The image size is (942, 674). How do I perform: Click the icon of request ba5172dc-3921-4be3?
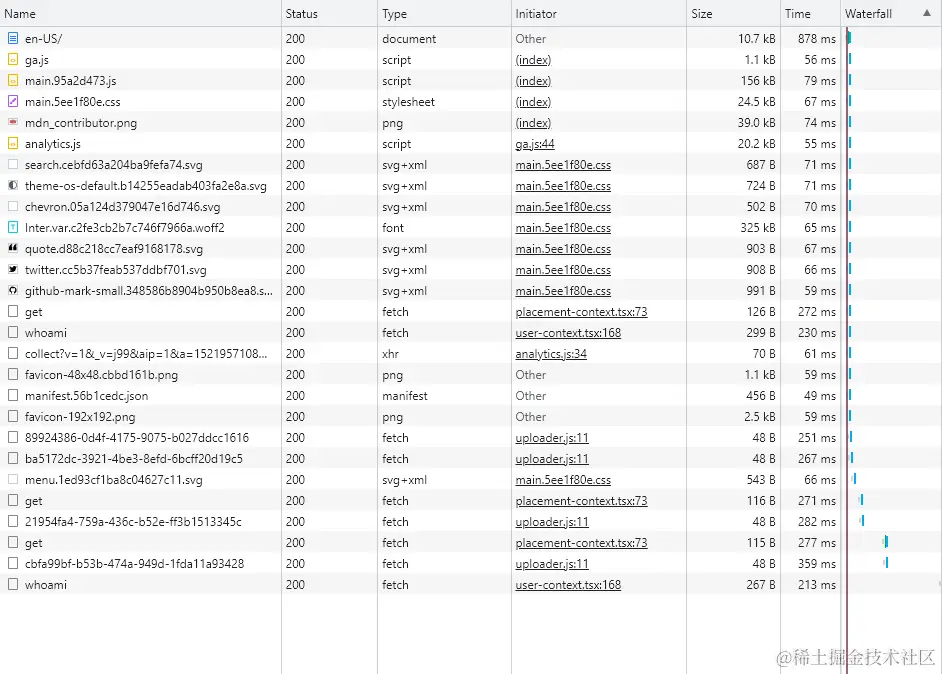[13, 458]
